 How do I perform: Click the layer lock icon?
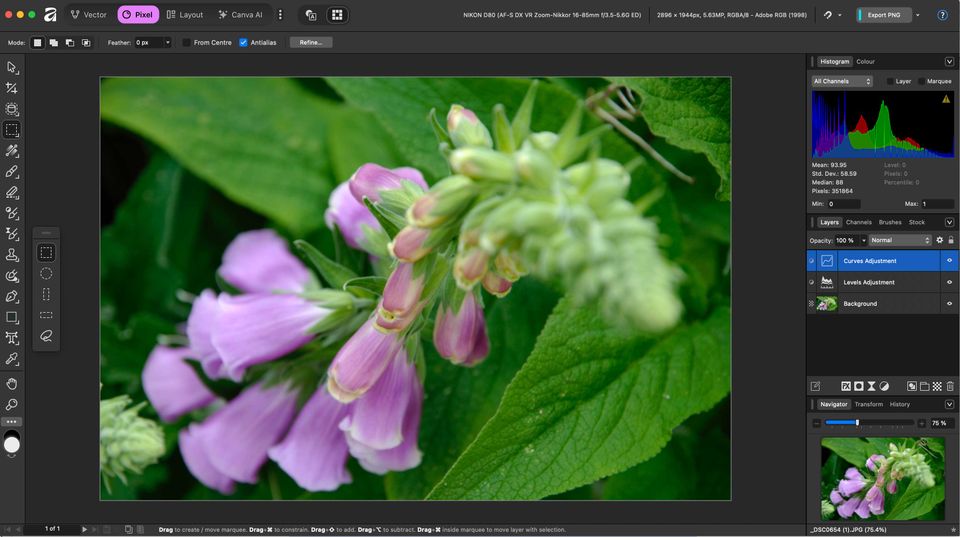(950, 240)
